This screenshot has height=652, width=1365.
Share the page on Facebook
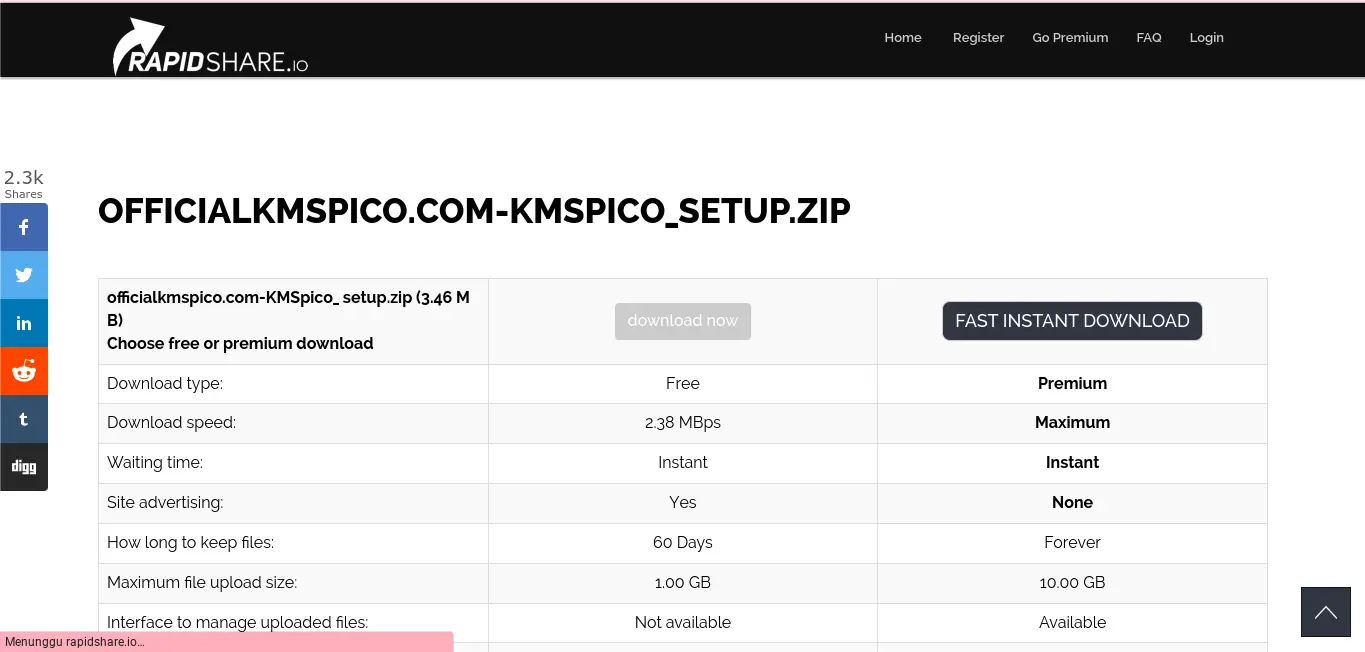point(24,227)
